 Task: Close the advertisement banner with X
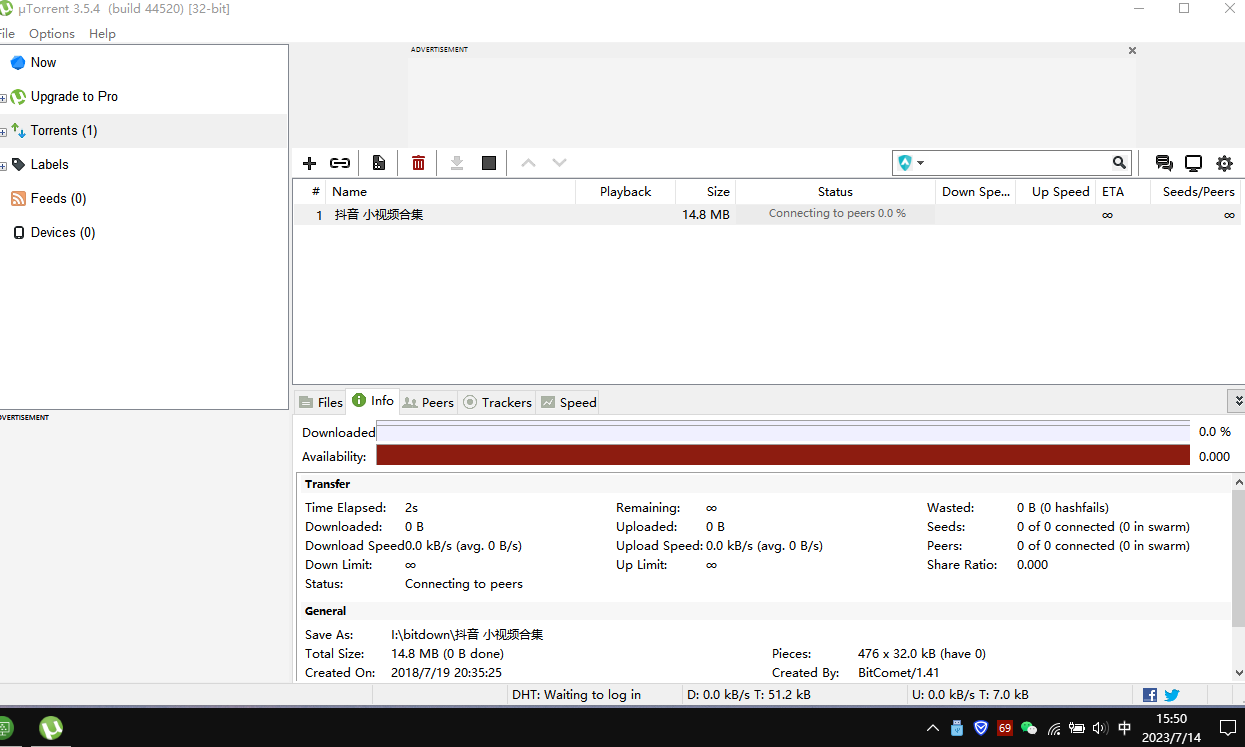click(x=1132, y=50)
